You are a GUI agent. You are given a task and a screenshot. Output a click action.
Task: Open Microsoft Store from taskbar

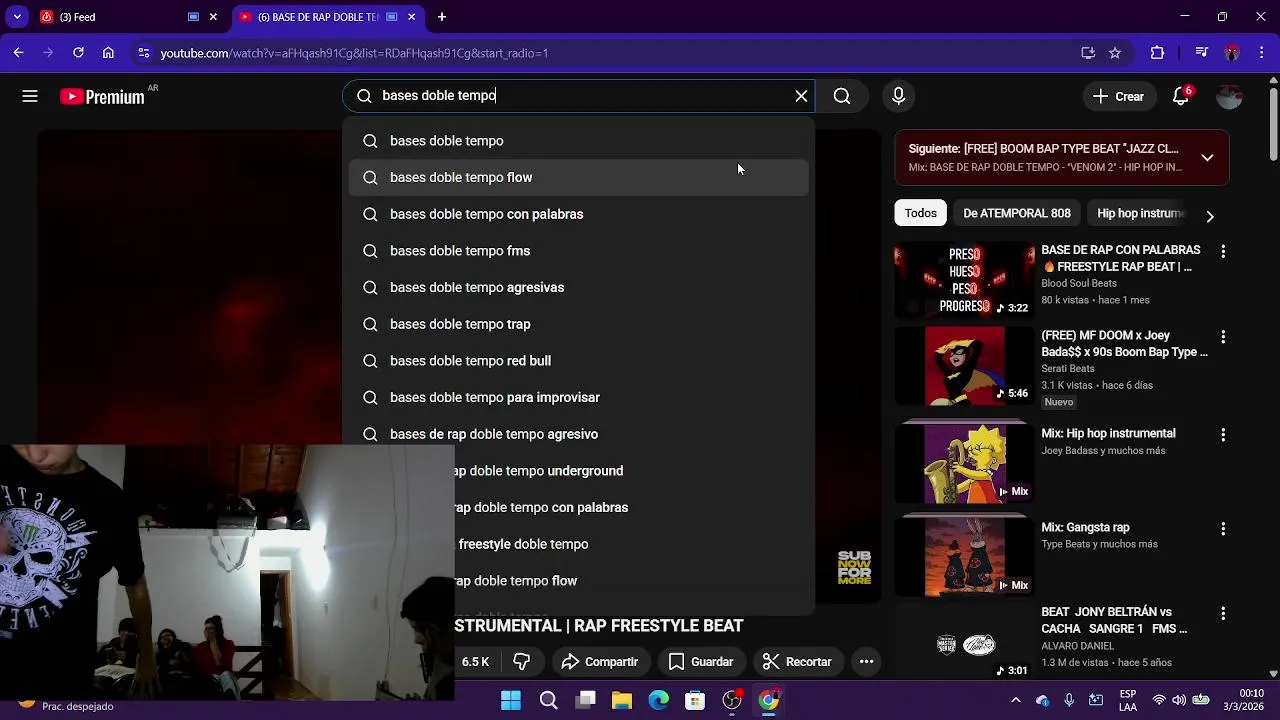pyautogui.click(x=695, y=700)
